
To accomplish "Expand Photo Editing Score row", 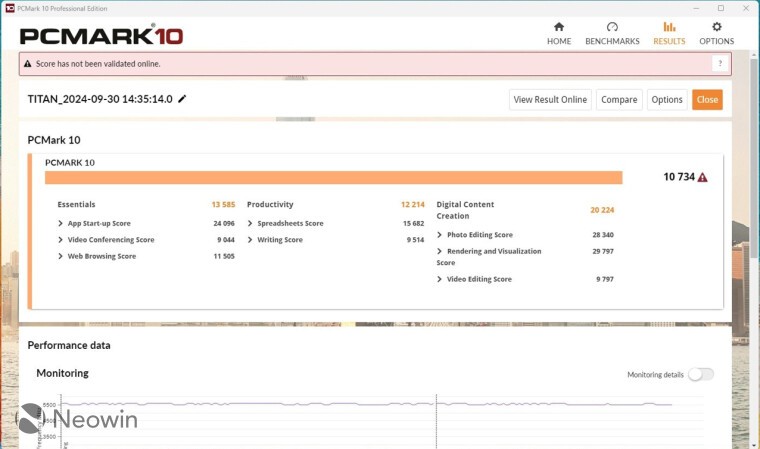I will 440,235.
